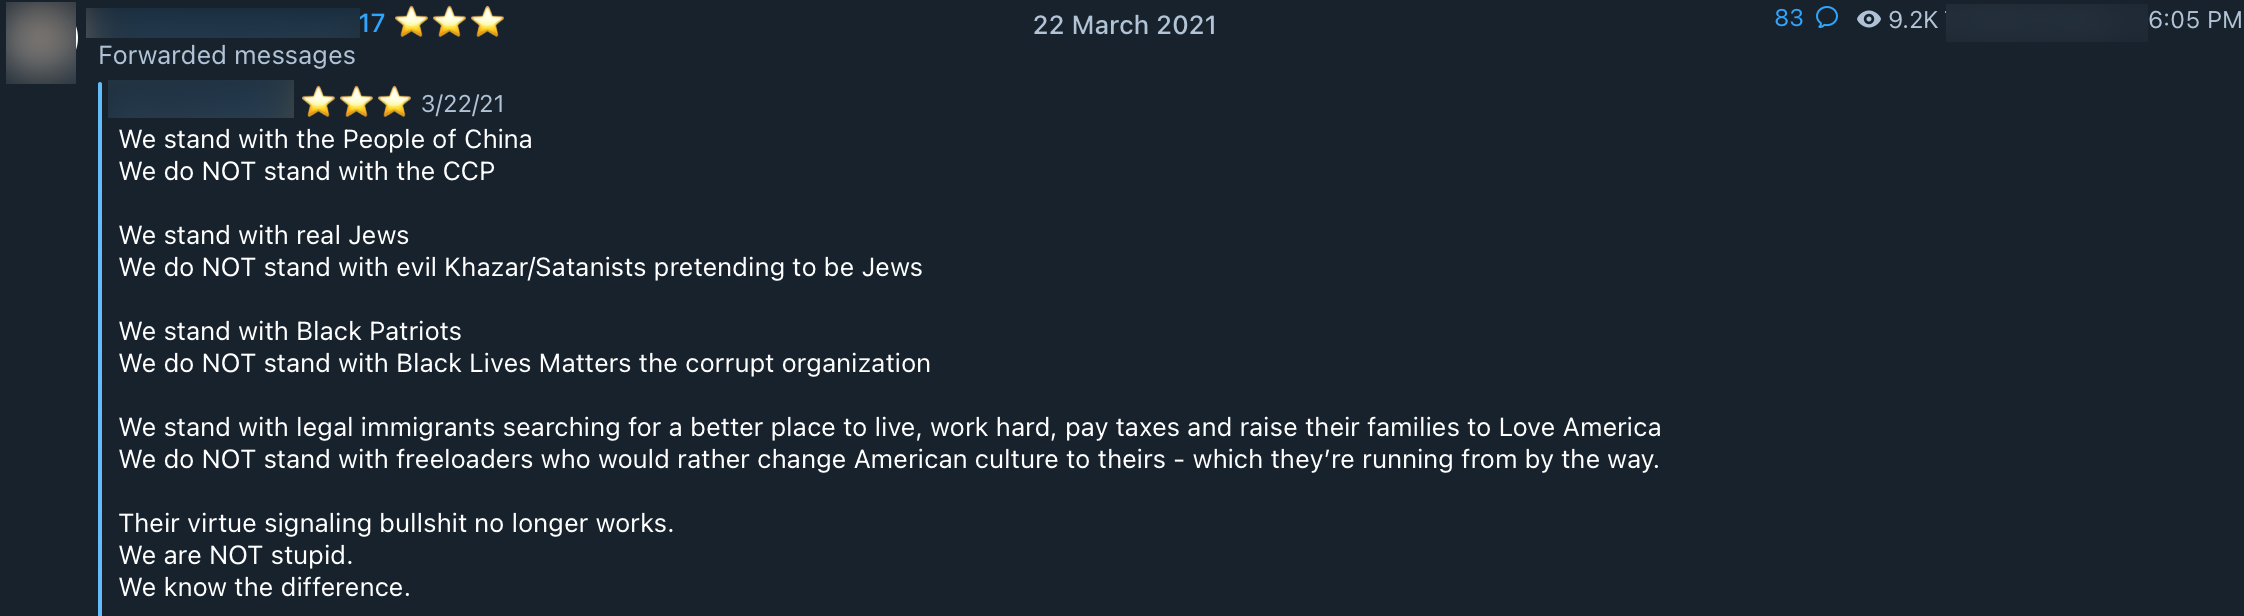Click the first star emoji in forwarded message

click(x=320, y=101)
